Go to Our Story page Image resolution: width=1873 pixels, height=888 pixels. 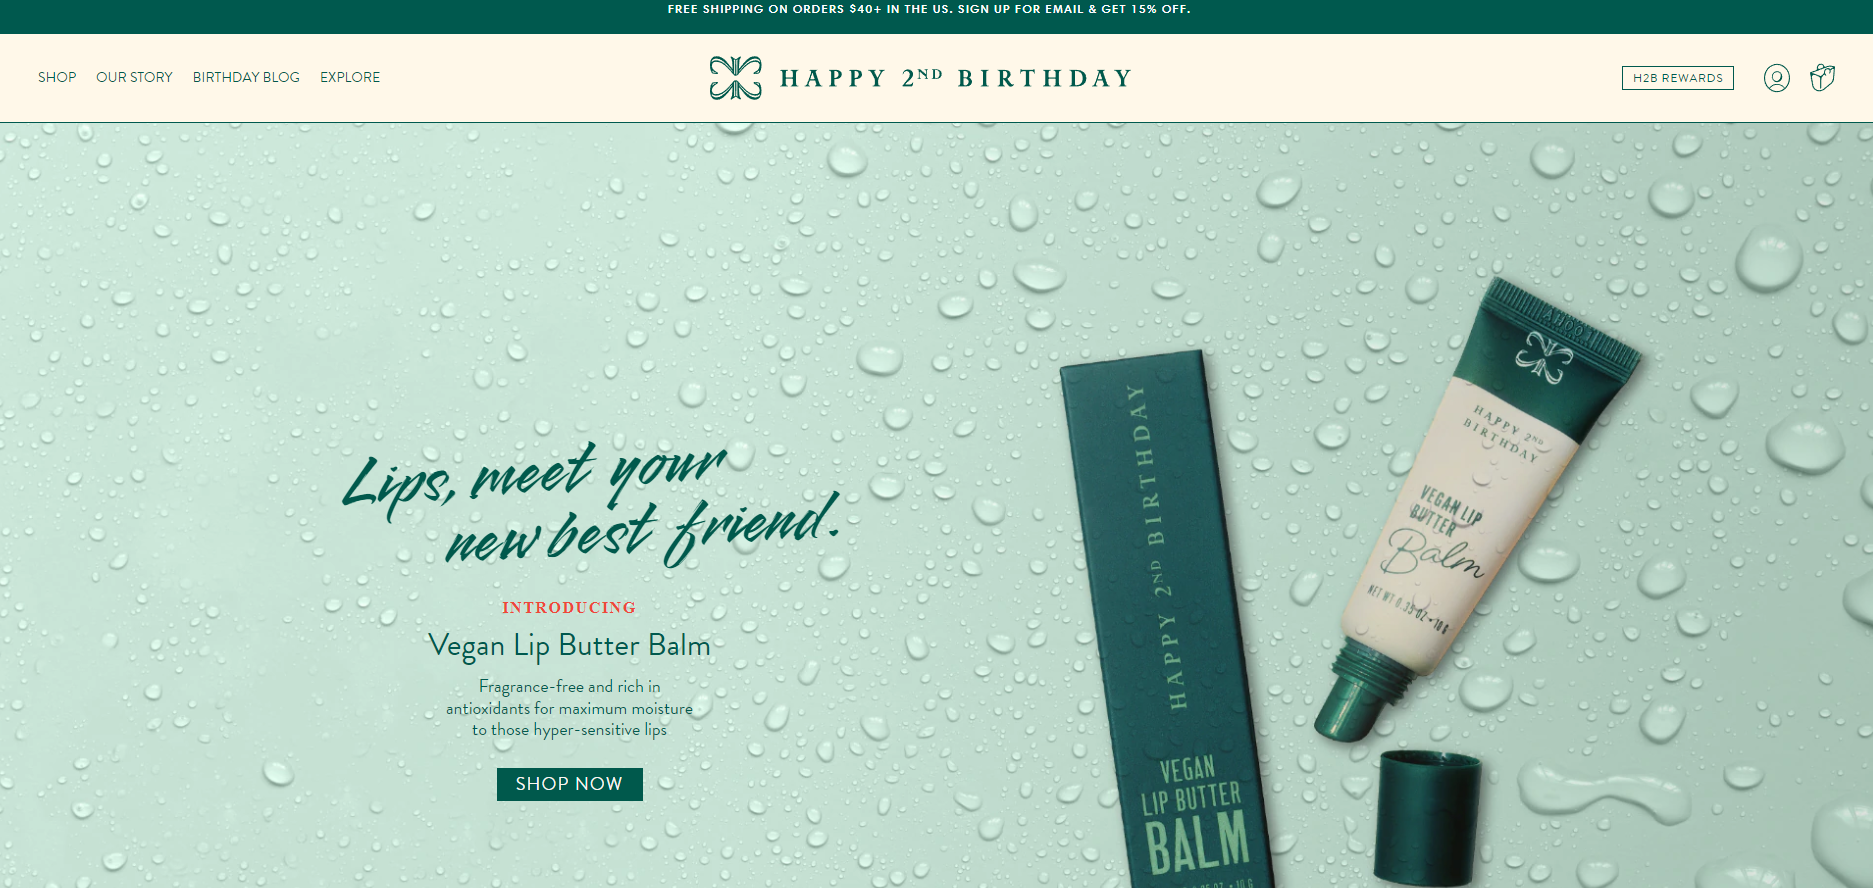(x=134, y=77)
